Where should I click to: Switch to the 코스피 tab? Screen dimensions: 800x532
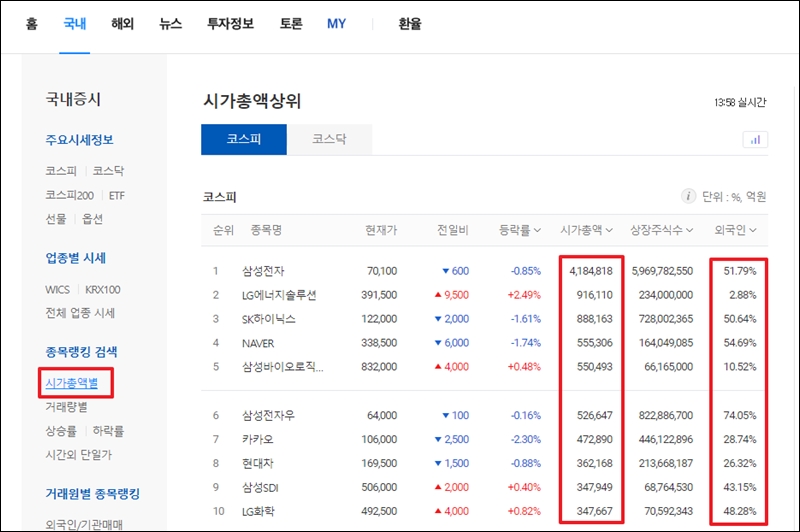coord(244,139)
